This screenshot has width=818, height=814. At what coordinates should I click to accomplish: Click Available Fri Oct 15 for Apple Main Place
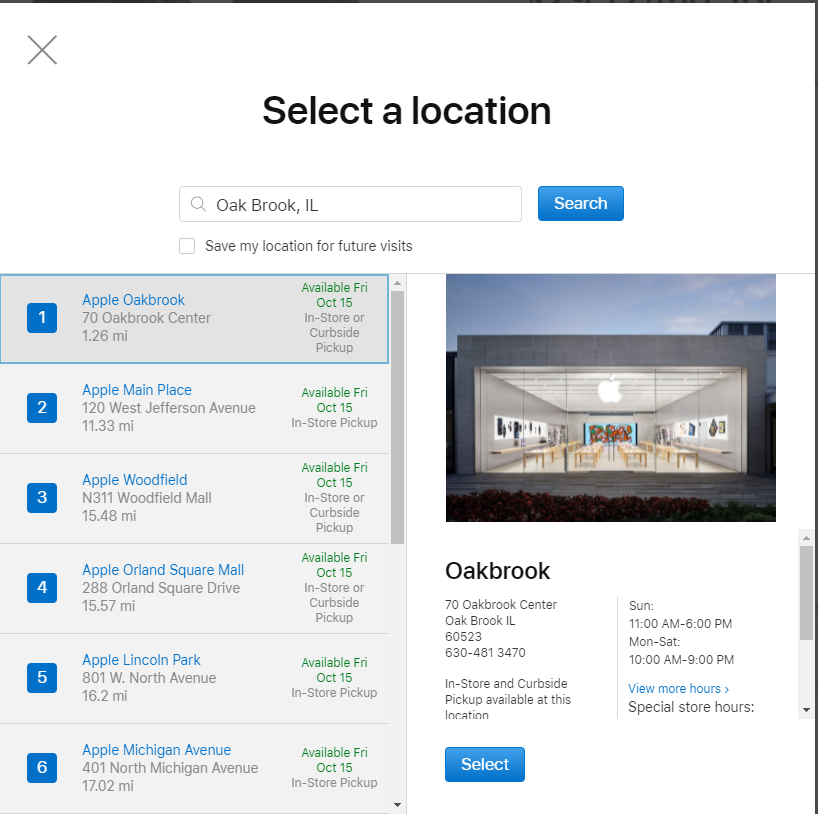(334, 400)
